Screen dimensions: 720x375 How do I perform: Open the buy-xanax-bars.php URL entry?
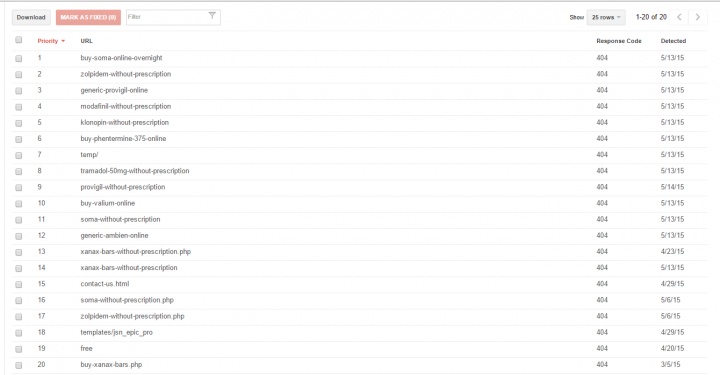pos(111,364)
